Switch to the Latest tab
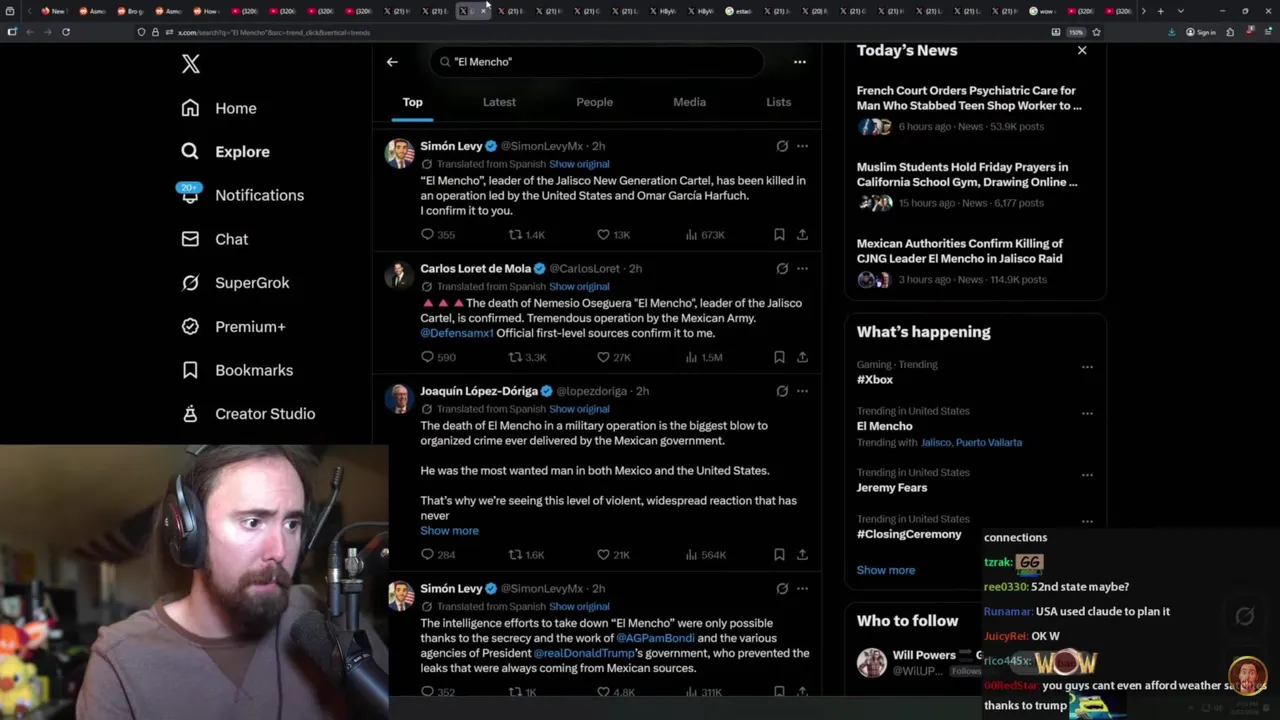 499,102
